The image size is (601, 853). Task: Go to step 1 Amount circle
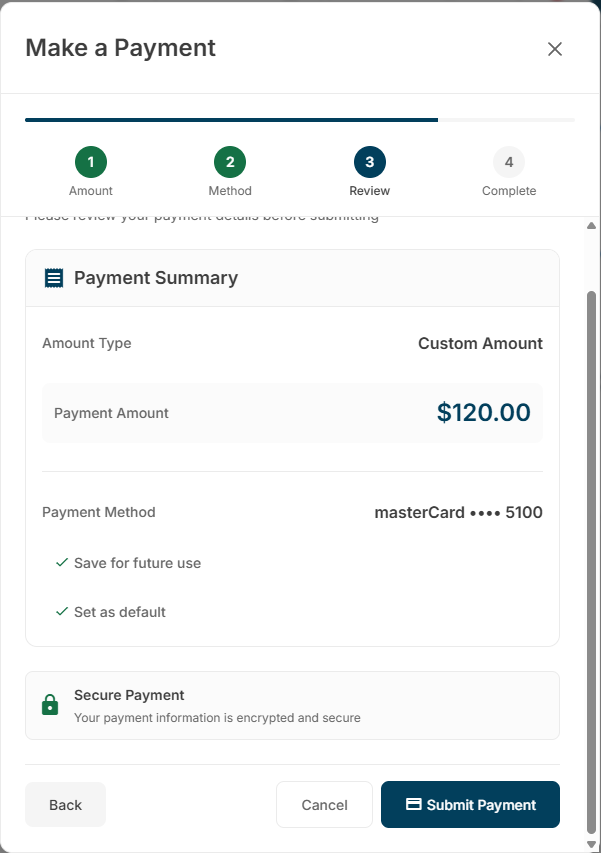click(x=91, y=162)
